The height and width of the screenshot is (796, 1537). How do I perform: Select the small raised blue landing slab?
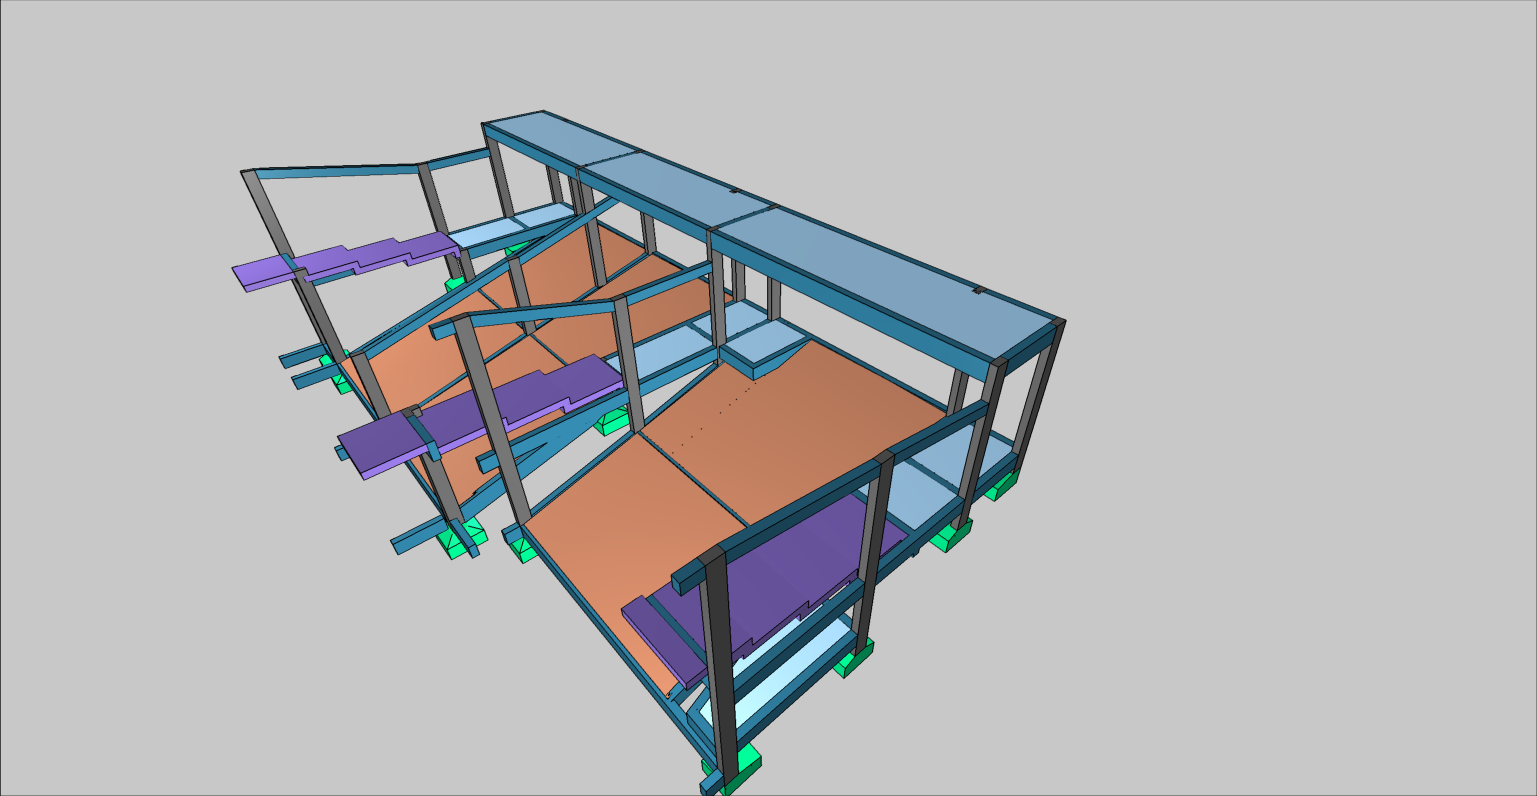[758, 343]
